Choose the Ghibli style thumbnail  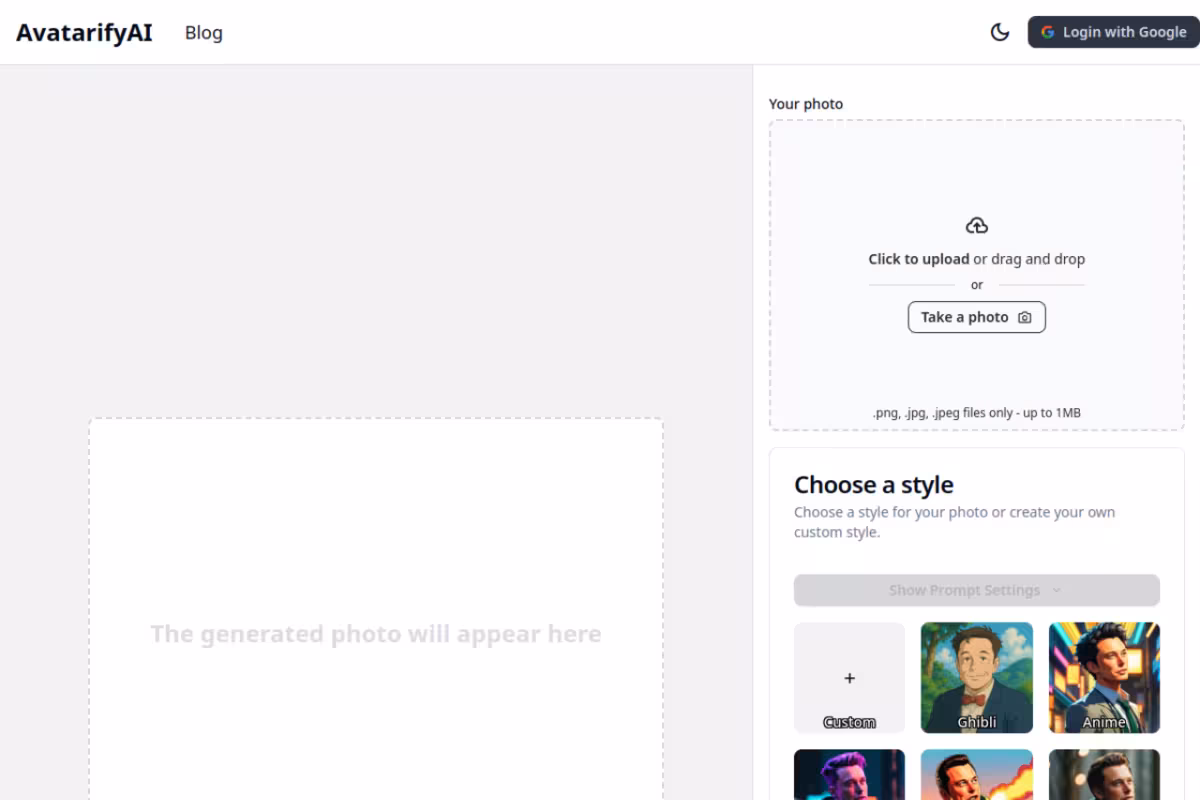click(x=977, y=678)
